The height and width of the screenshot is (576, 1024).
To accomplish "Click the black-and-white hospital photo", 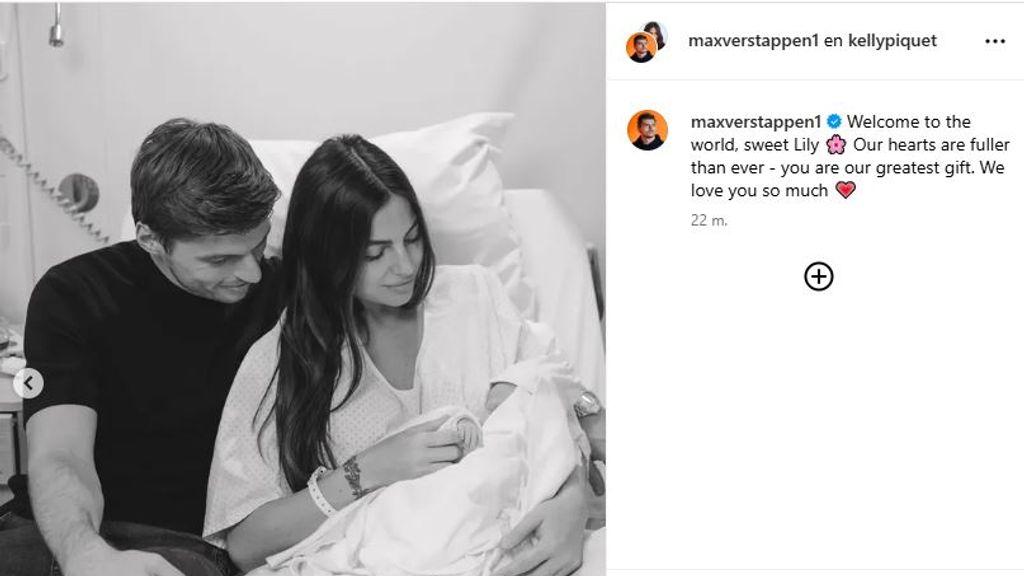I will pos(302,289).
